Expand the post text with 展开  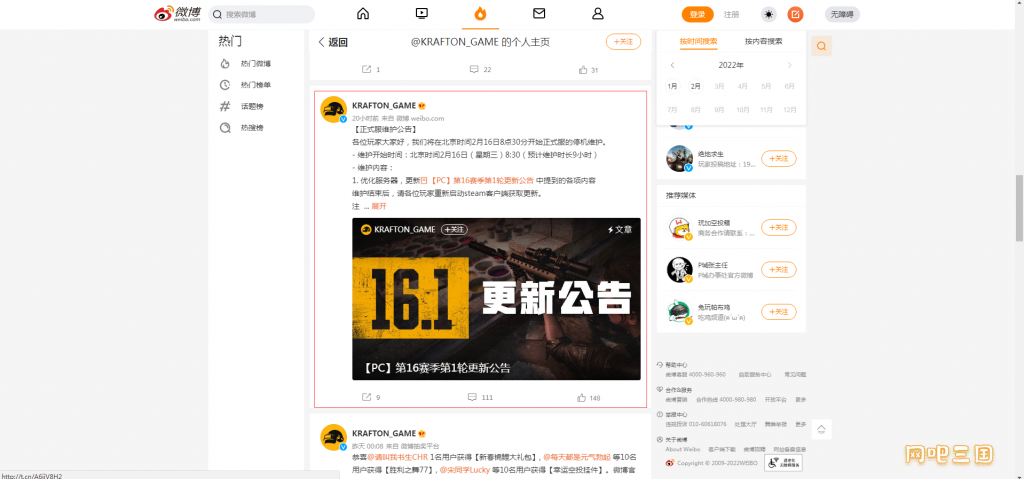point(379,206)
